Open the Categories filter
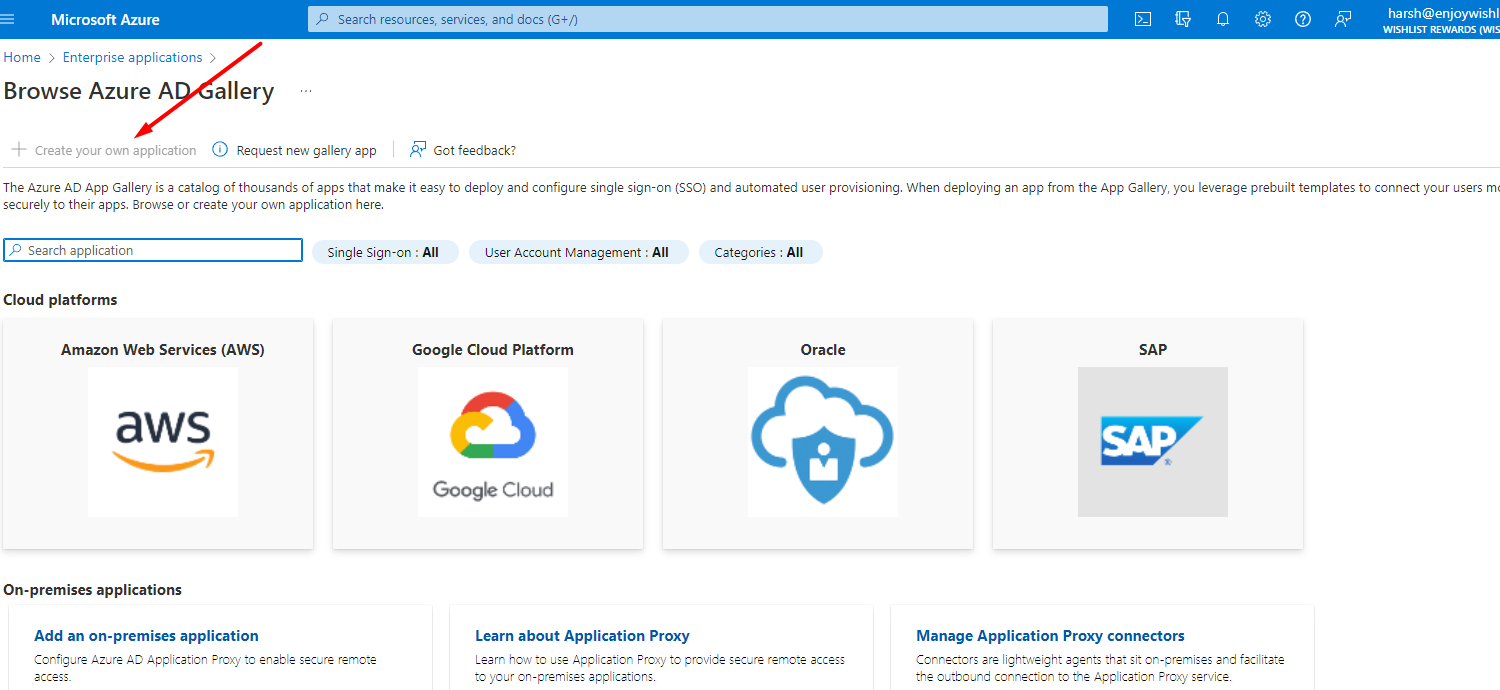1500x690 pixels. [x=760, y=252]
